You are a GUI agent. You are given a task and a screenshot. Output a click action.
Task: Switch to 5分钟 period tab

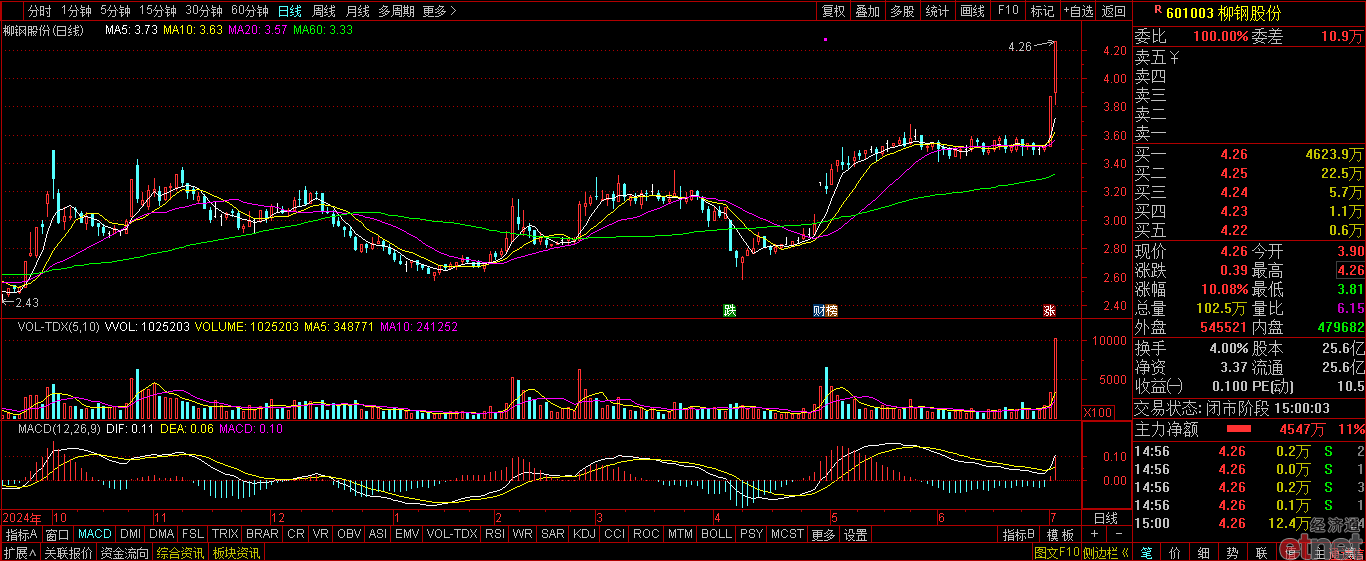pyautogui.click(x=115, y=11)
